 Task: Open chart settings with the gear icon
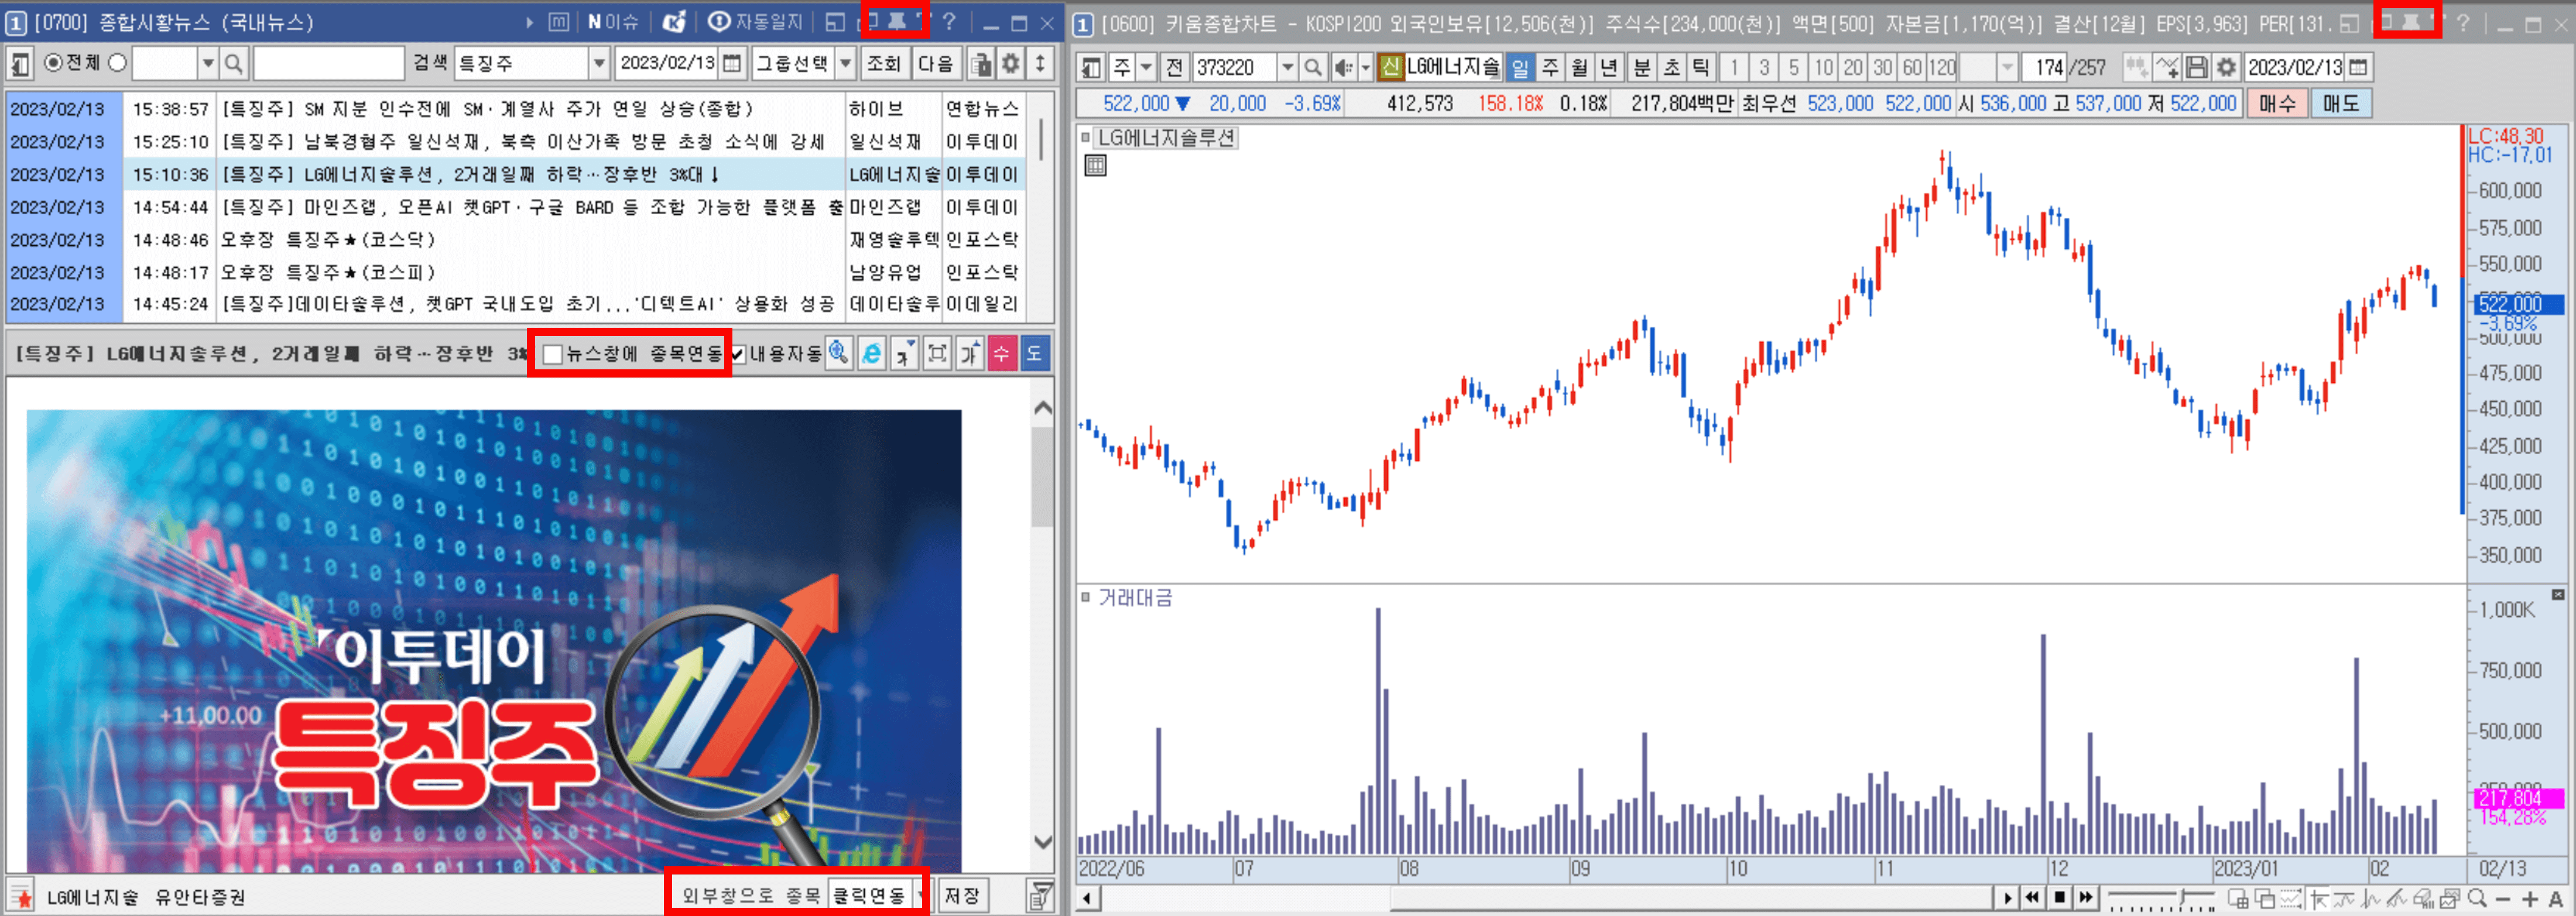coord(2228,67)
